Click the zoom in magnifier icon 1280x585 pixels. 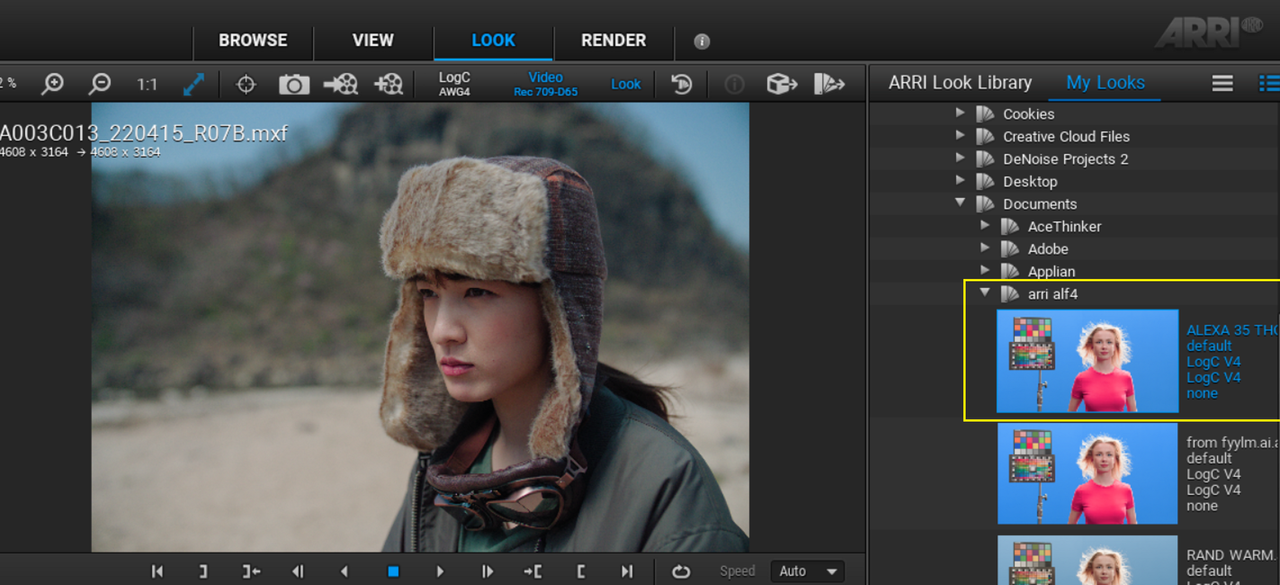(52, 84)
